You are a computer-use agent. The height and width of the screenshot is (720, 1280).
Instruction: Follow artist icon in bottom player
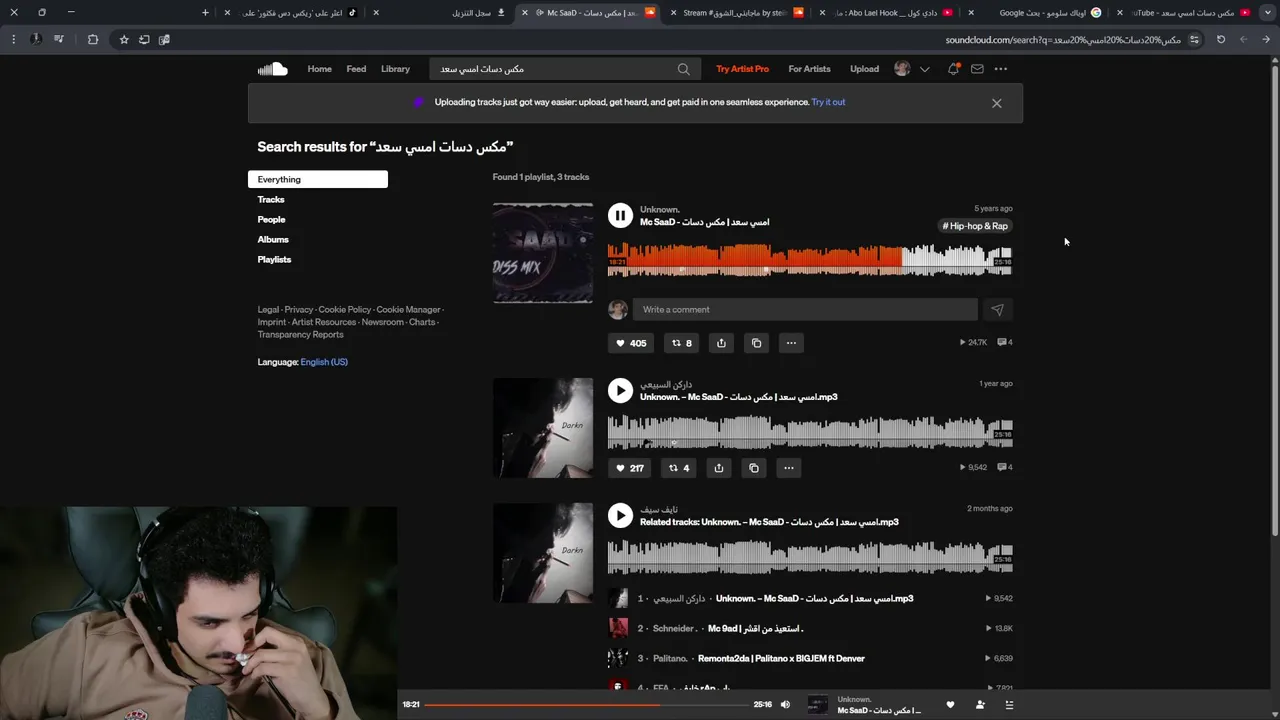point(980,705)
